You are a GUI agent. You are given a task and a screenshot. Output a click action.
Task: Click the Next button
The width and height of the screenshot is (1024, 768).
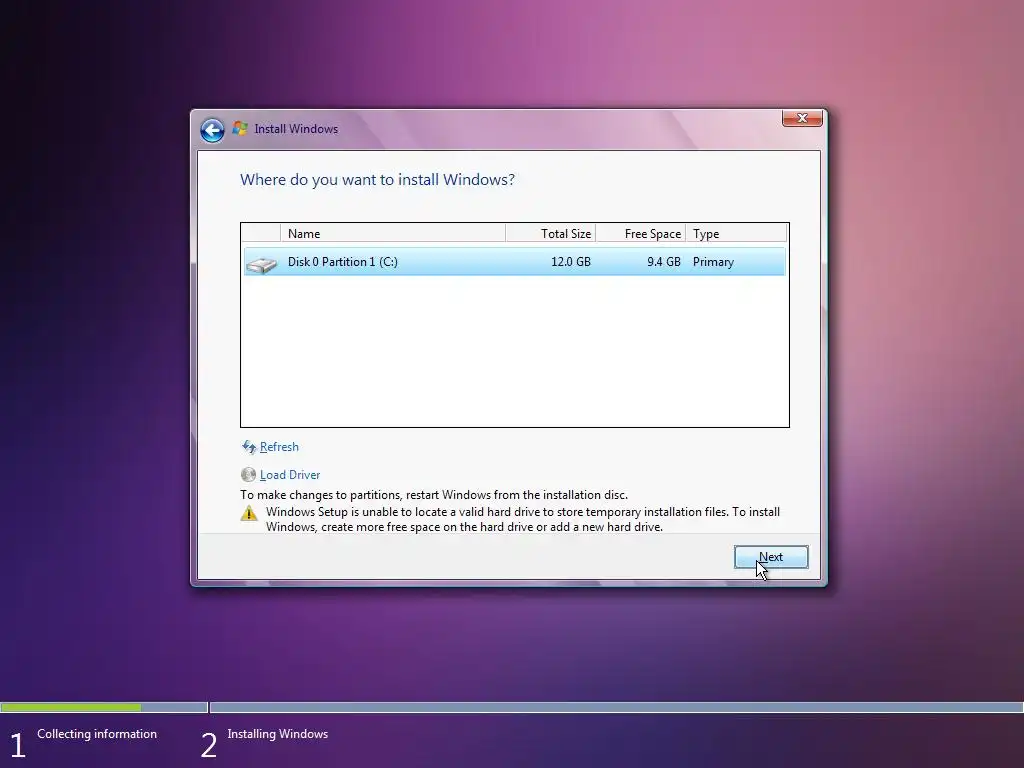point(771,557)
